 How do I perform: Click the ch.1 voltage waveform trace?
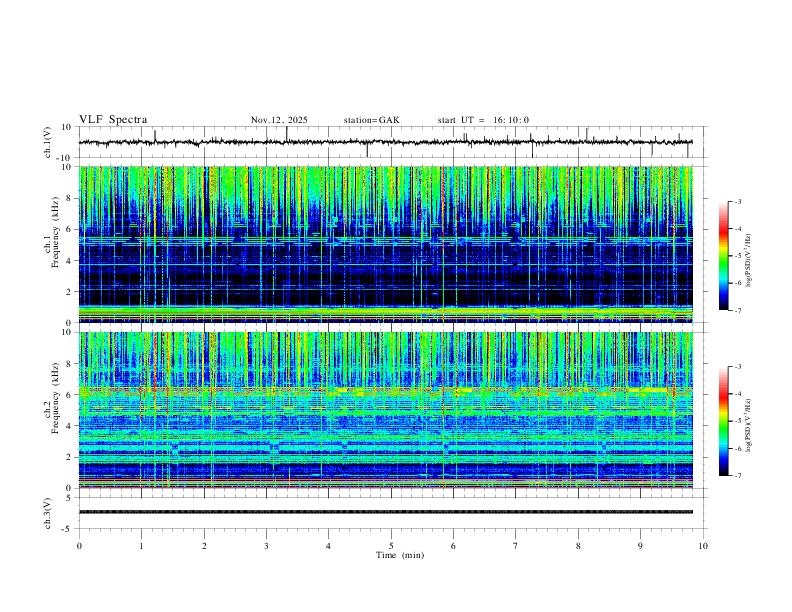[385, 142]
